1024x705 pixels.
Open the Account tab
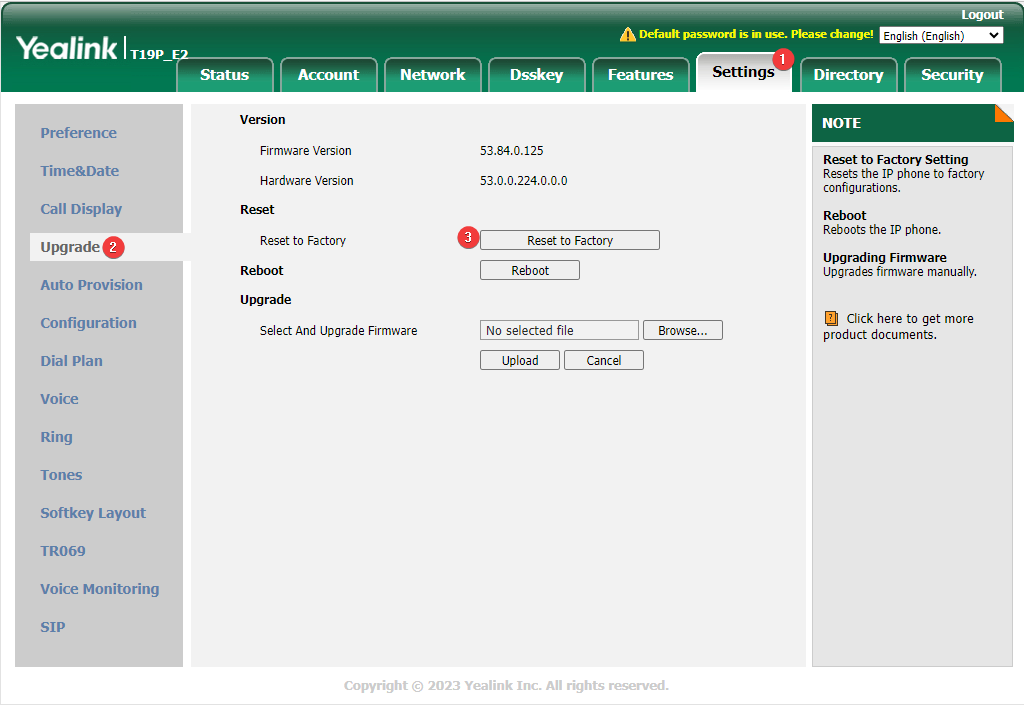(328, 75)
